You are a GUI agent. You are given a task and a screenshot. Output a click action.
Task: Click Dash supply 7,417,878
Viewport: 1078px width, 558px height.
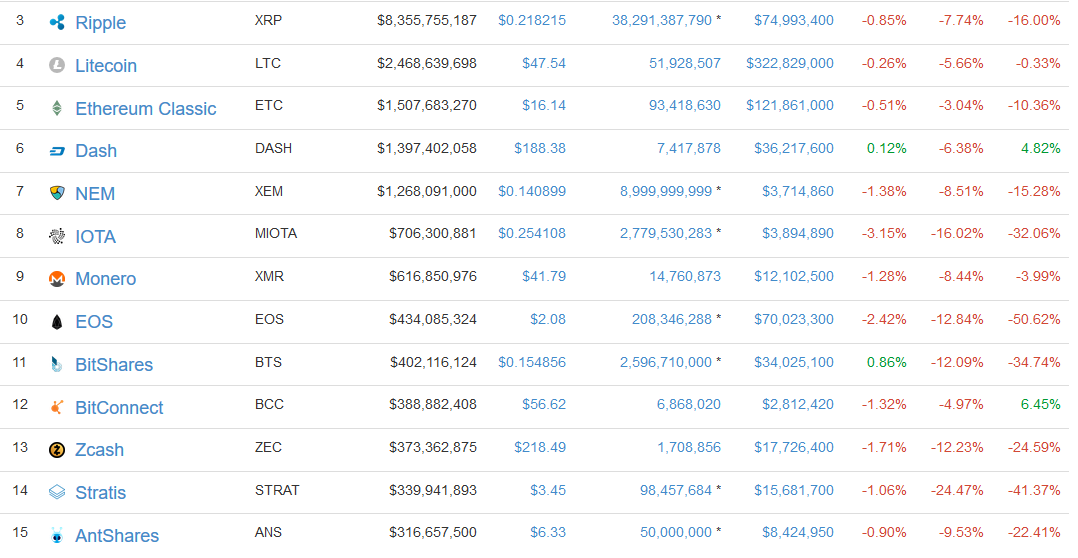coord(689,148)
